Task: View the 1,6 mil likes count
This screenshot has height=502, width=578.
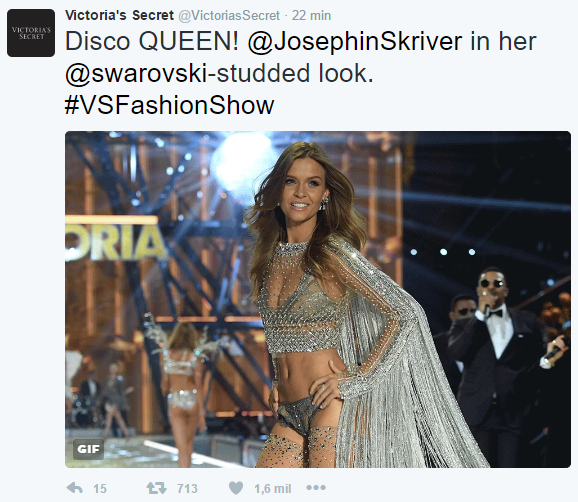Action: click(x=272, y=489)
